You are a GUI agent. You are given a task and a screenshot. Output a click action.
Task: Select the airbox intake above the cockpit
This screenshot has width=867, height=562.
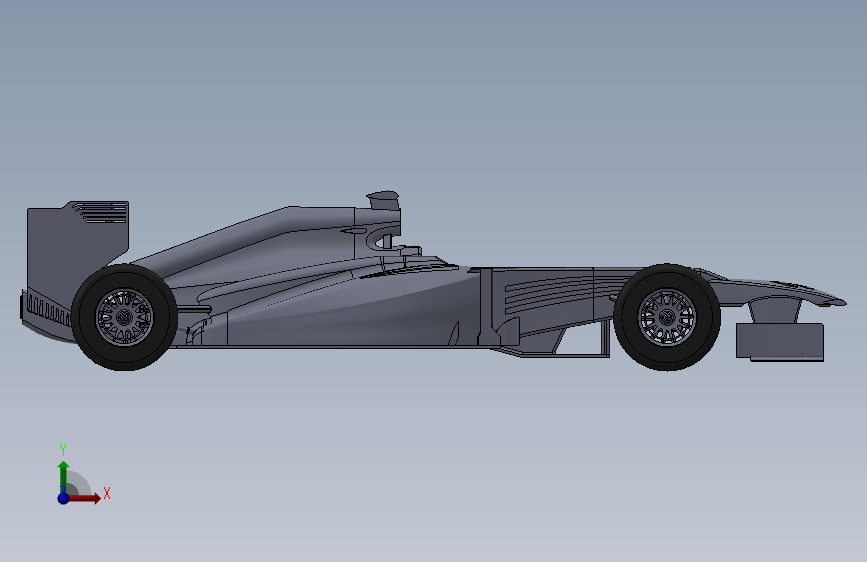click(x=383, y=200)
